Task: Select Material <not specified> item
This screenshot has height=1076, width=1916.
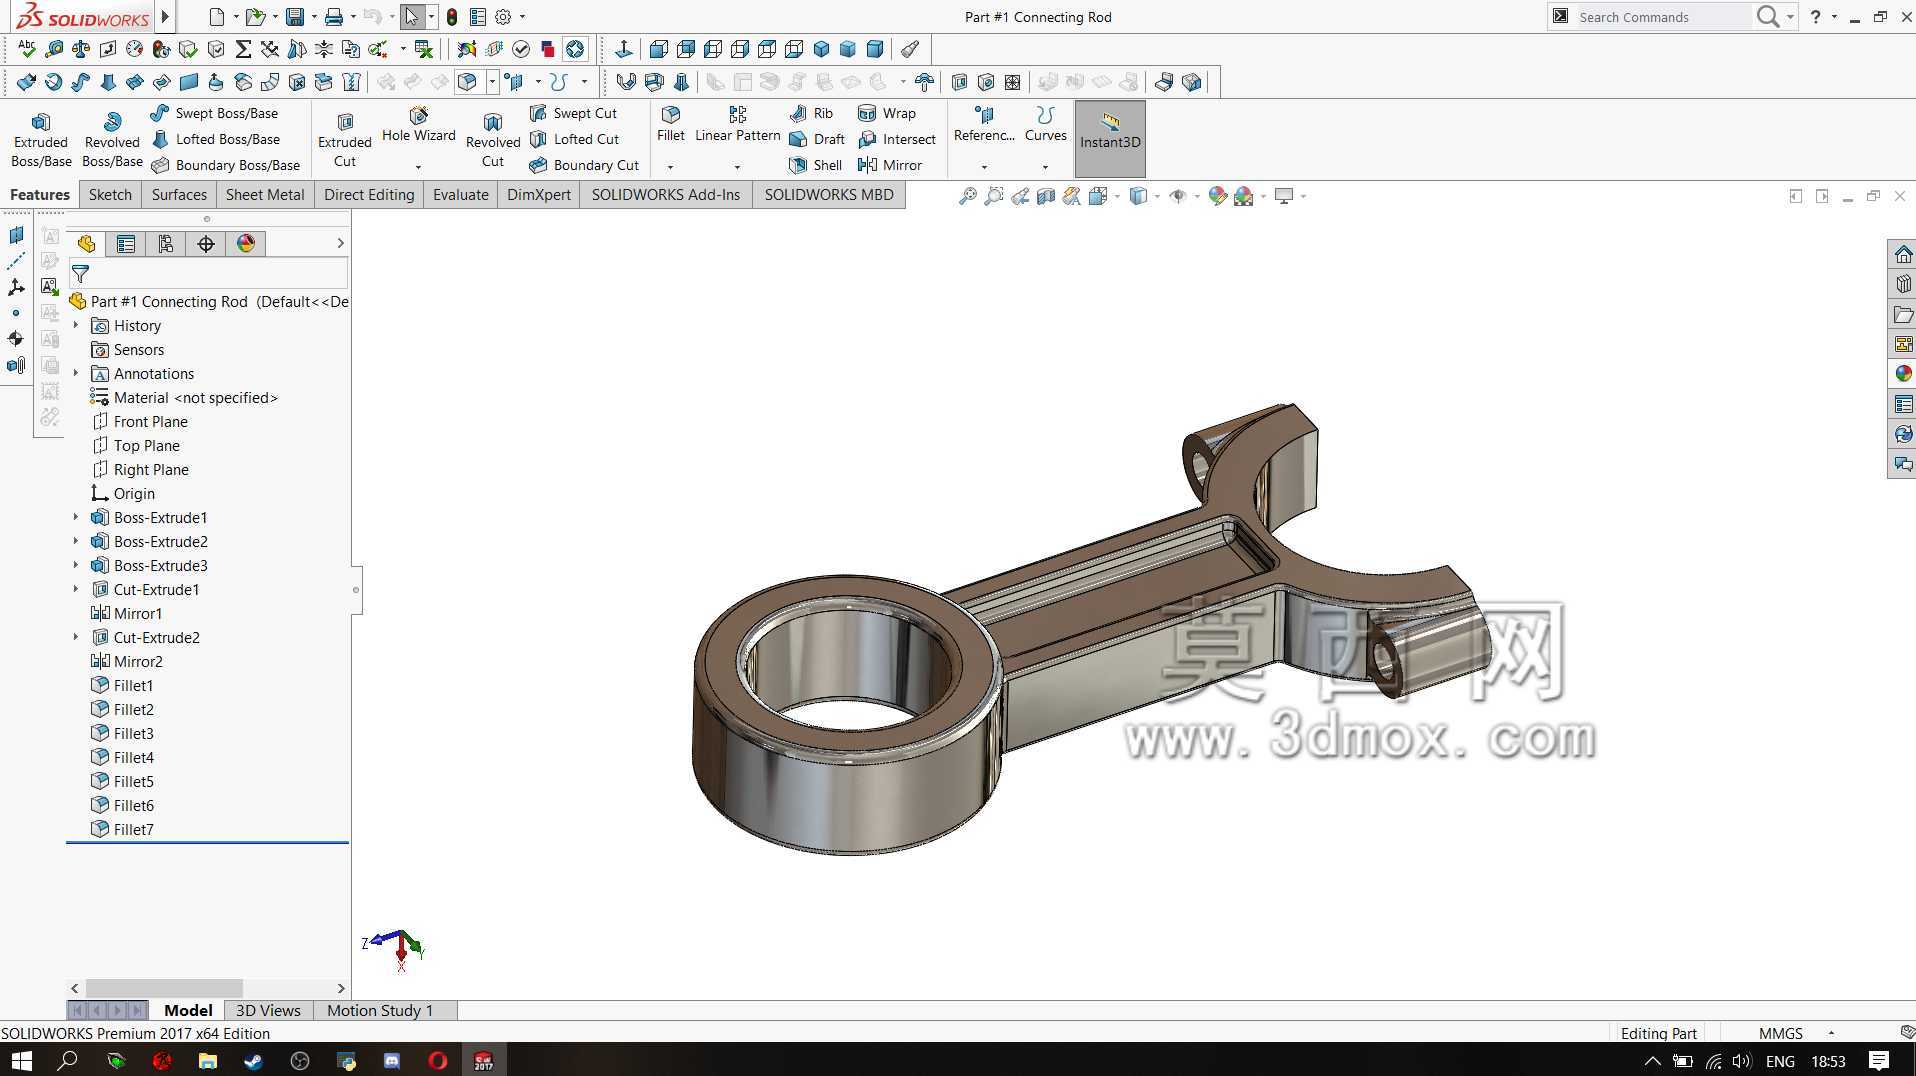Action: tap(184, 397)
